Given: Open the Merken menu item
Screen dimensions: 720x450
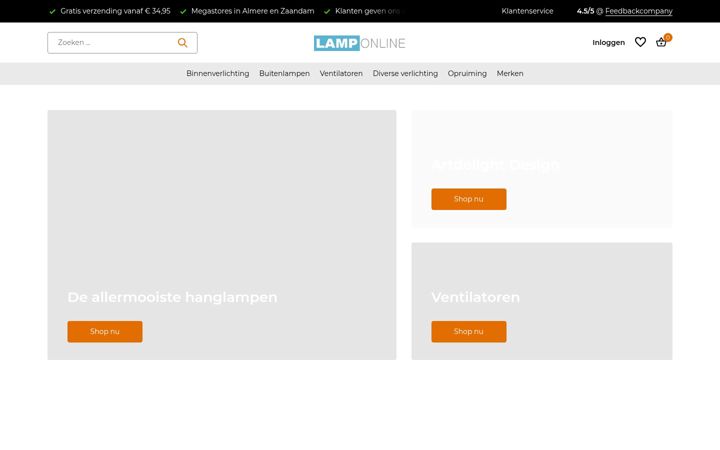Looking at the screenshot, I should [510, 73].
